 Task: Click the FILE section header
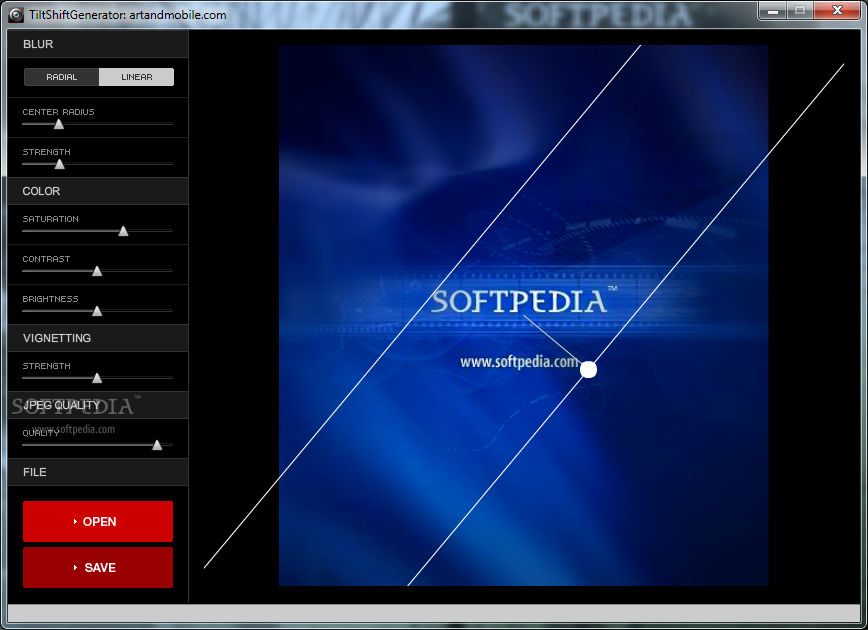[x=98, y=472]
